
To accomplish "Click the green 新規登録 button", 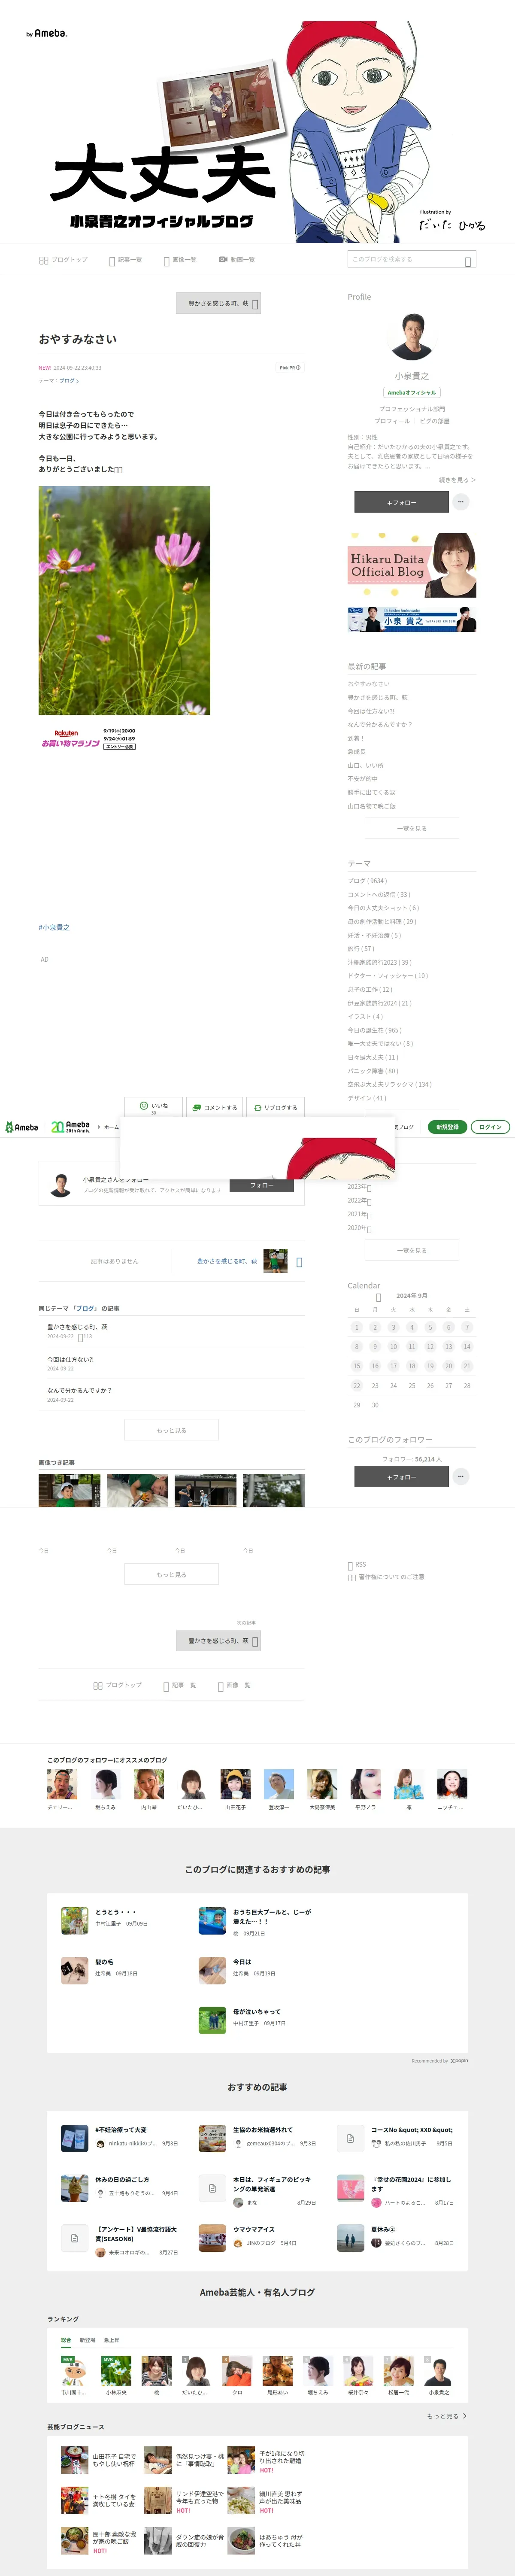I will coord(447,1127).
